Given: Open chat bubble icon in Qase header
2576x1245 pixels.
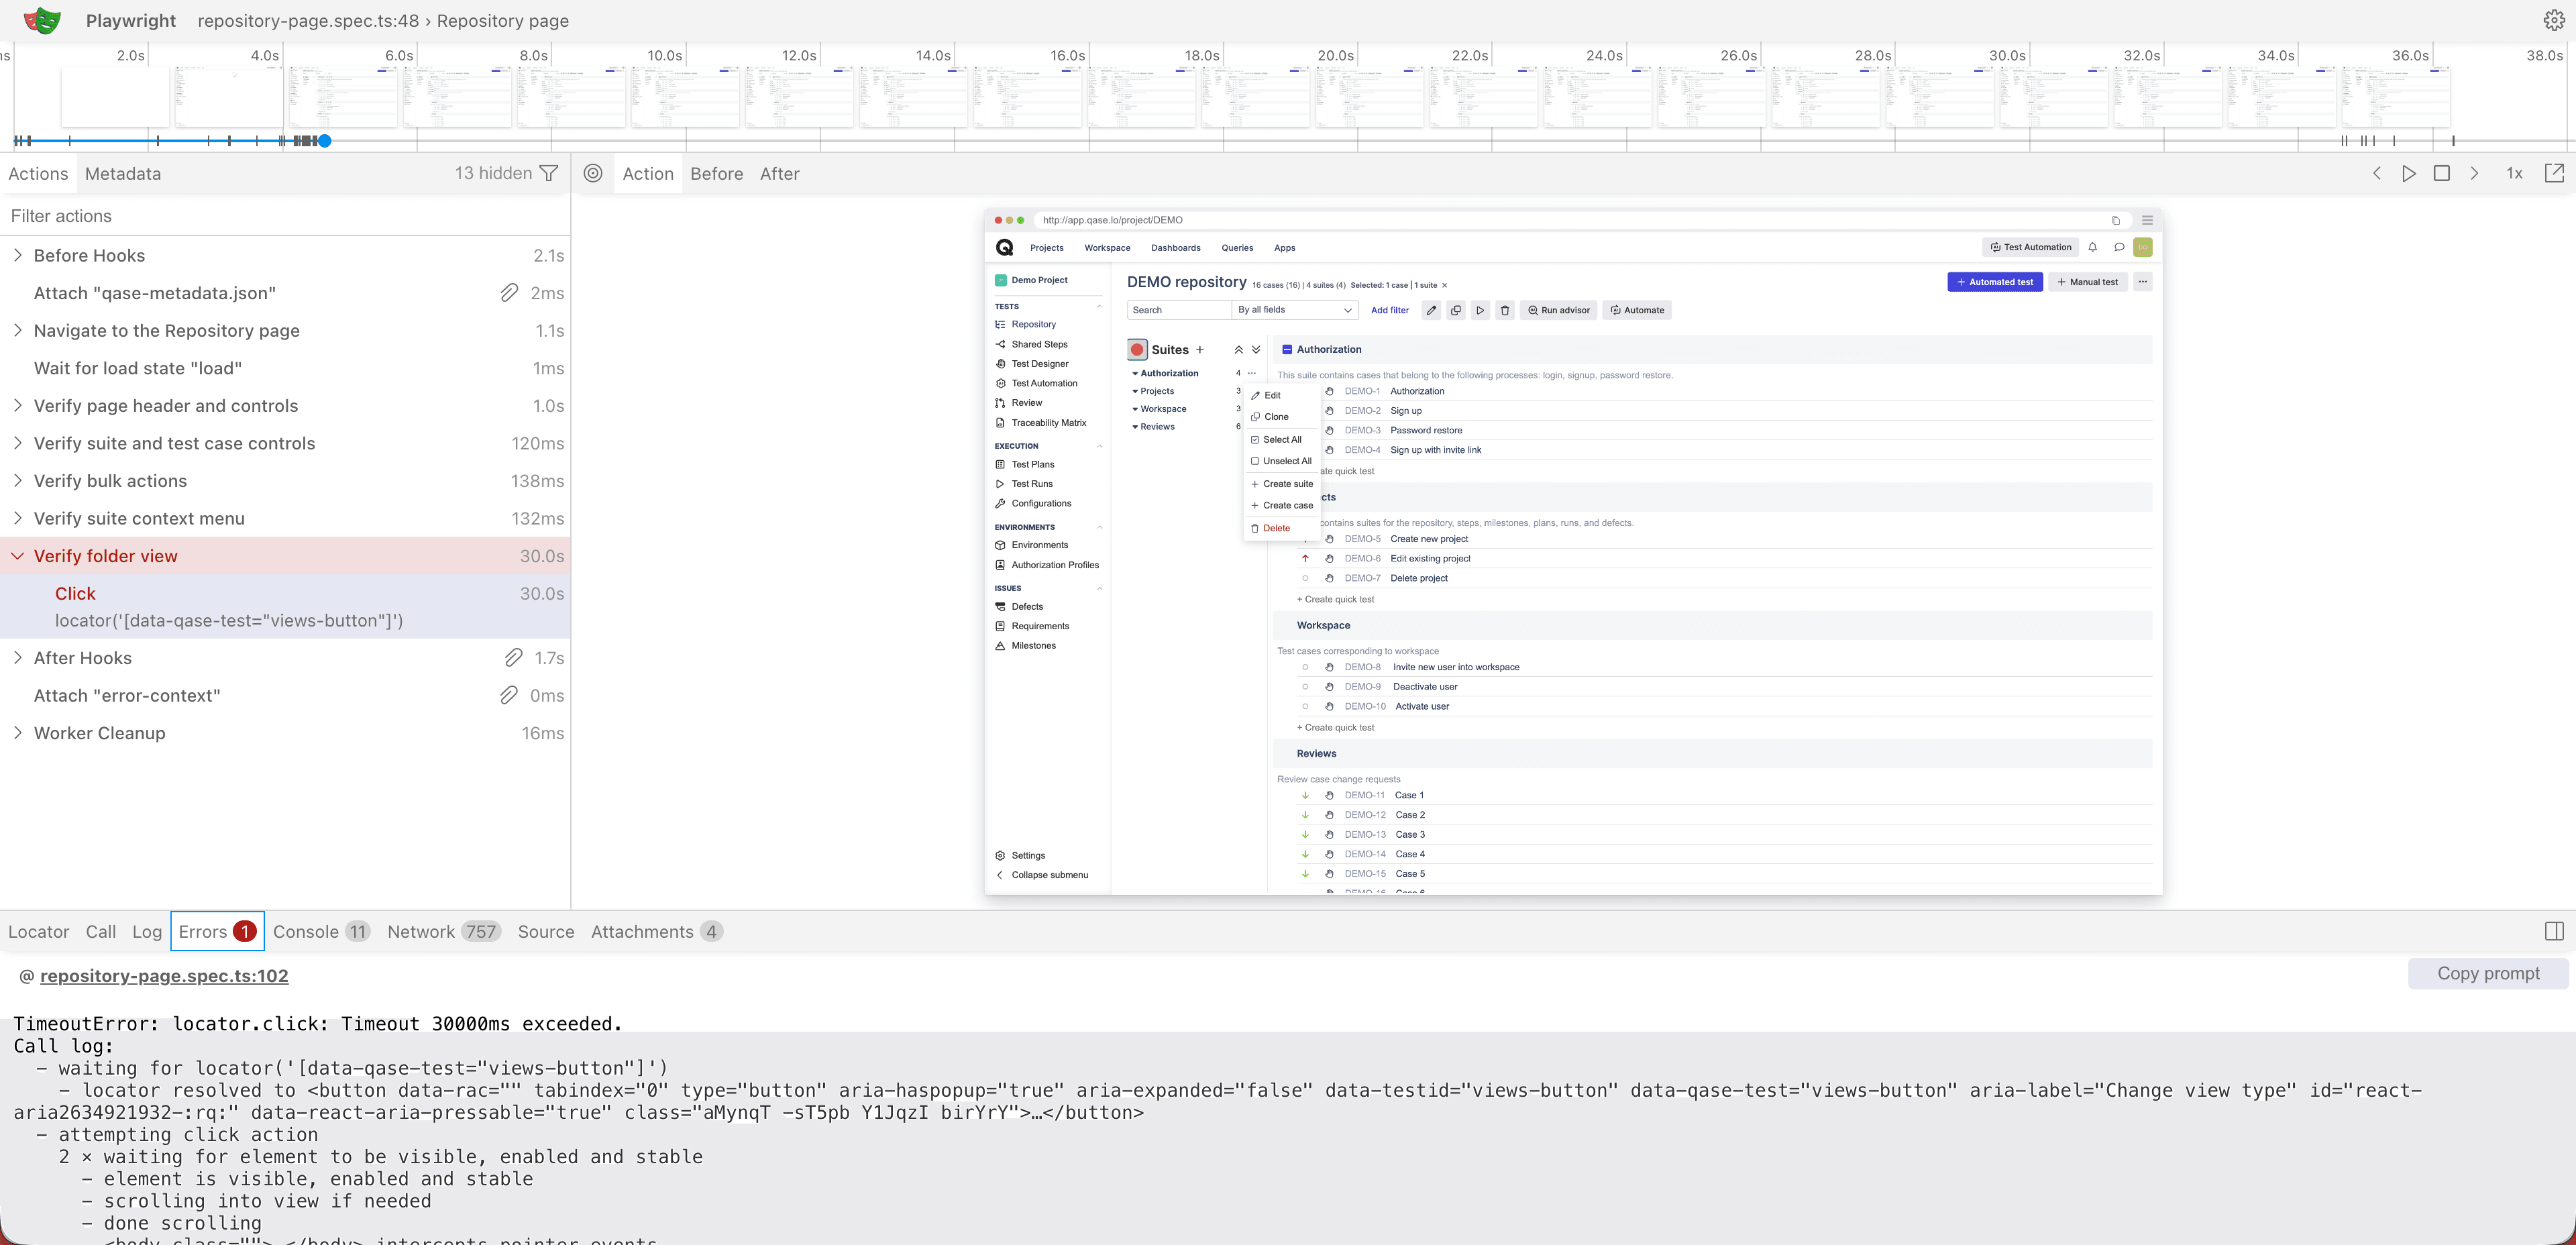Looking at the screenshot, I should [2119, 247].
